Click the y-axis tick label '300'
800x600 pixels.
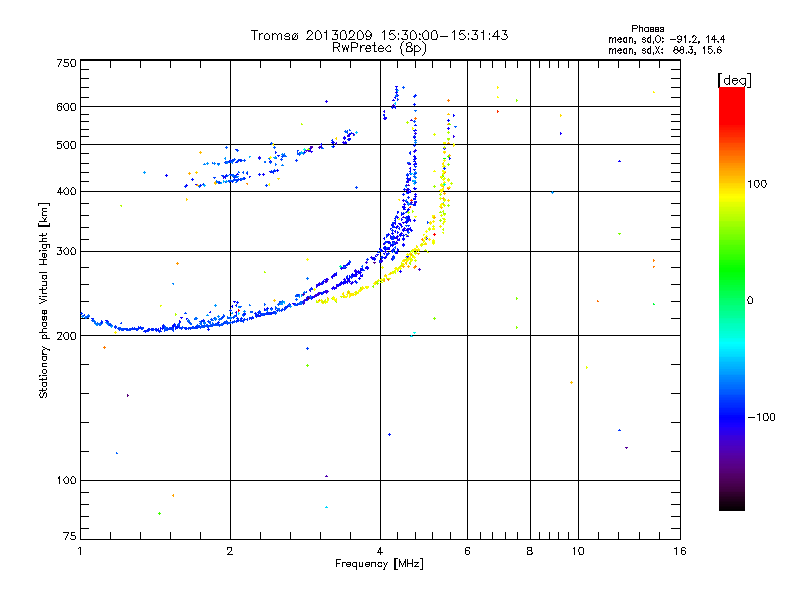point(66,252)
